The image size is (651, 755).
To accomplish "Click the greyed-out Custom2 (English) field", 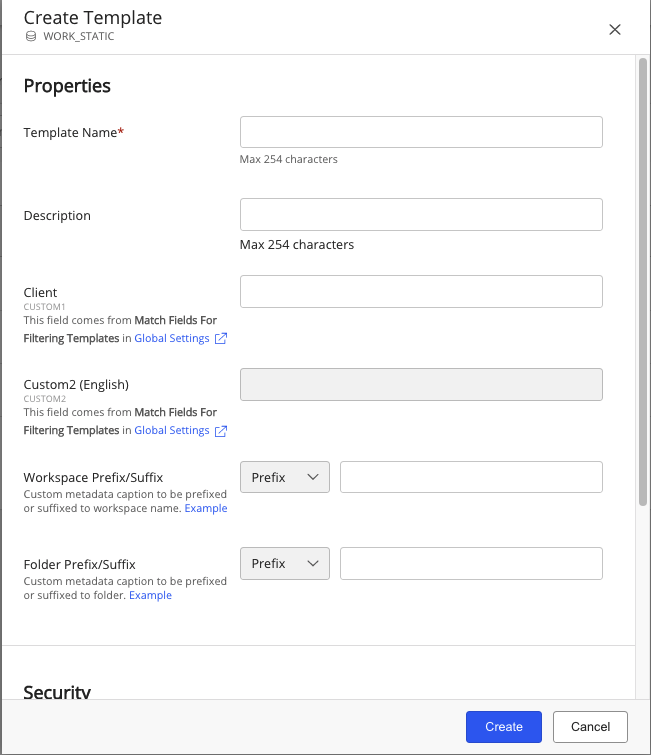I will [x=421, y=384].
